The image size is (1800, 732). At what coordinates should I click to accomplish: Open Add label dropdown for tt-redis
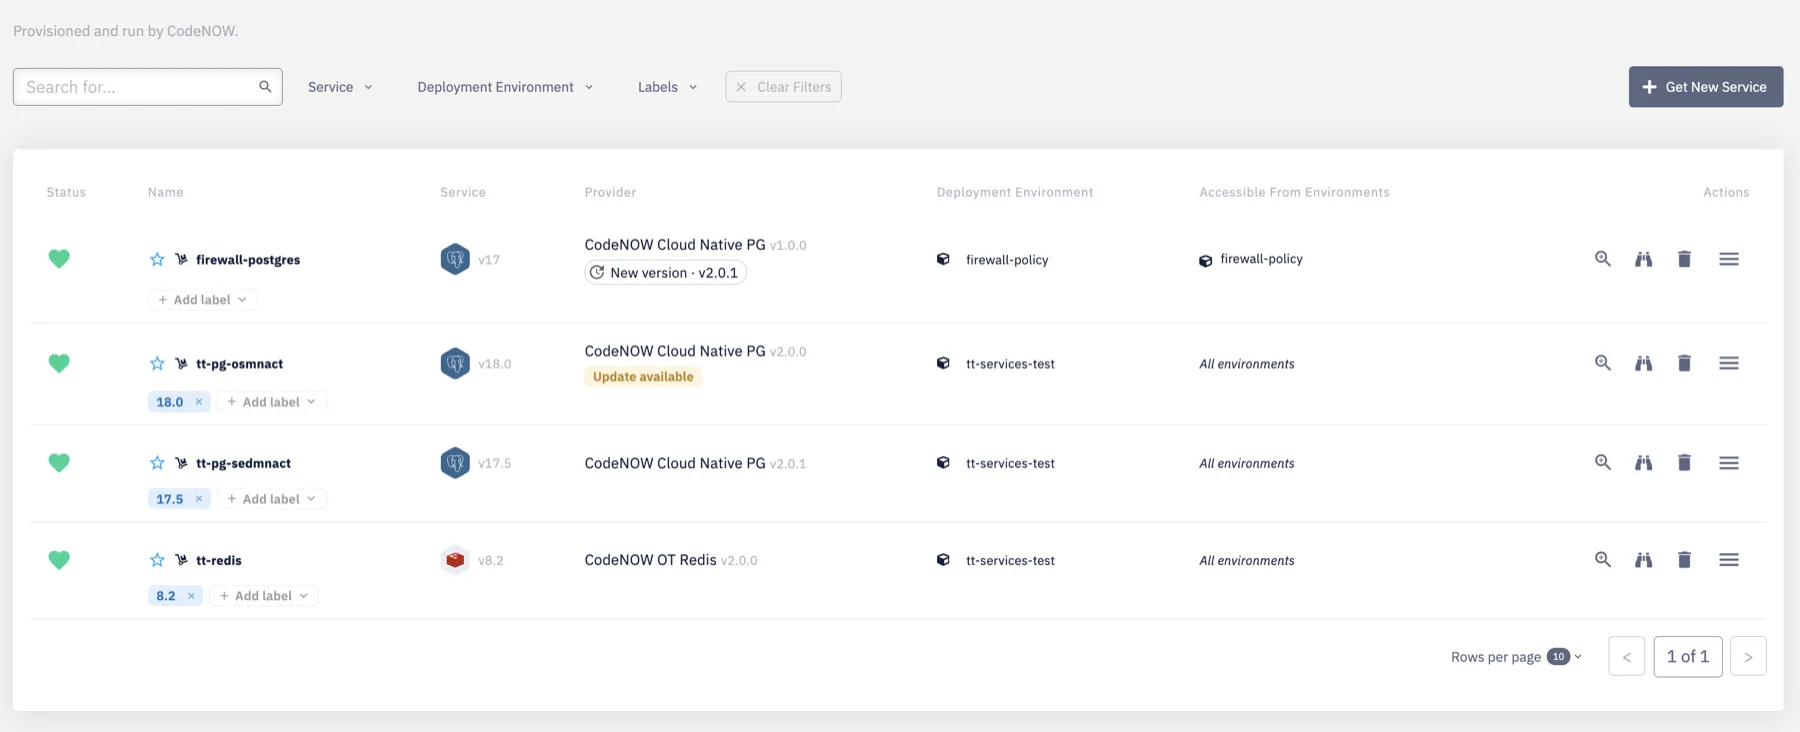(x=264, y=596)
